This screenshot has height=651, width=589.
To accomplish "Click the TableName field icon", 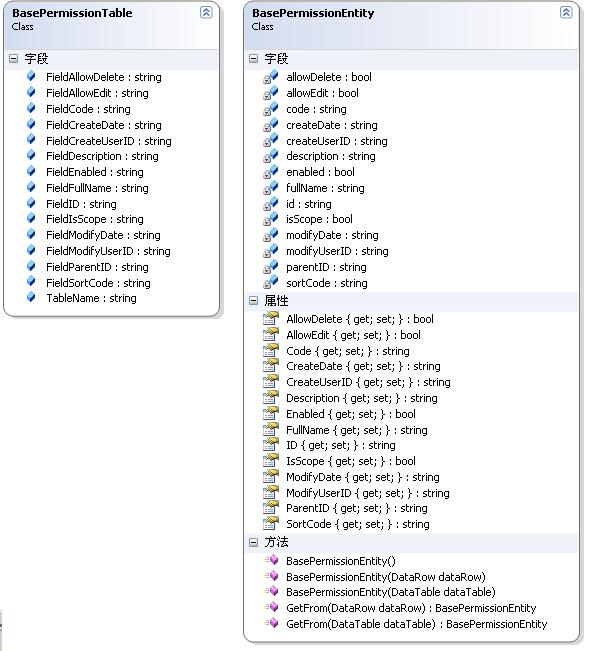I will click(x=31, y=297).
